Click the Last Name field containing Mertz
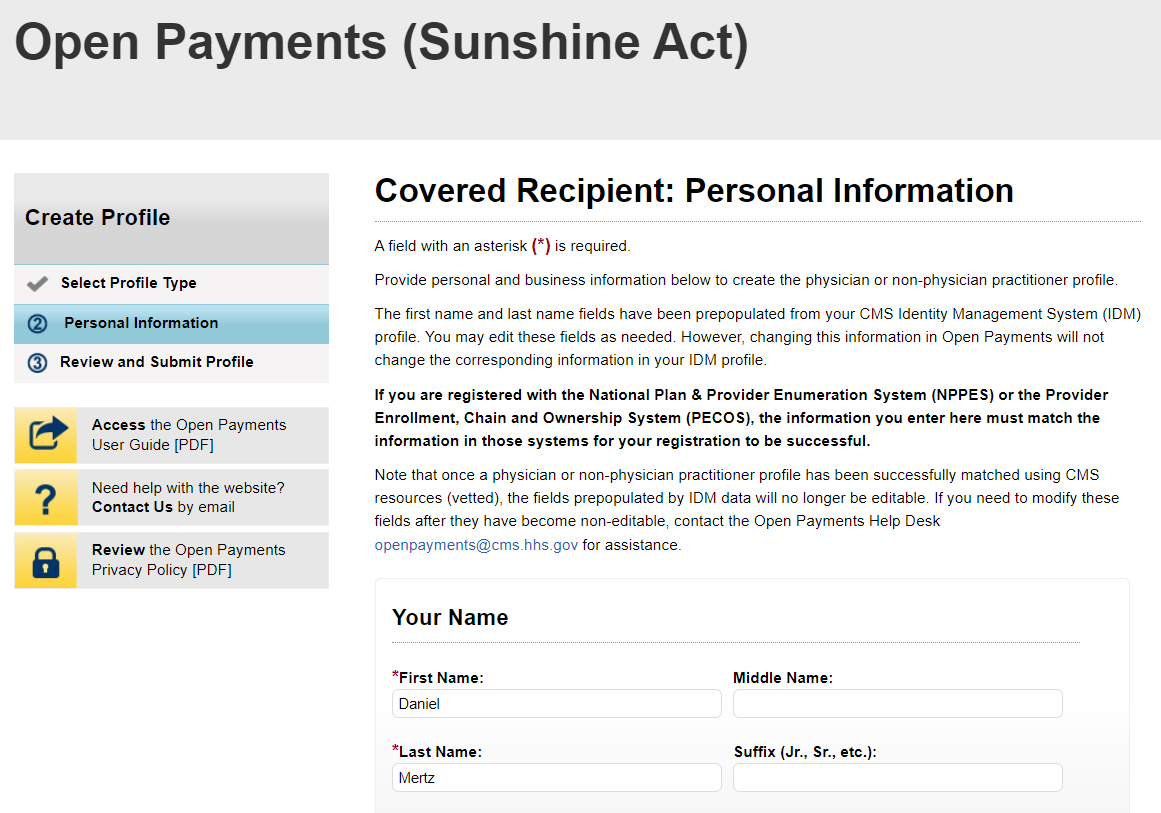 click(556, 778)
